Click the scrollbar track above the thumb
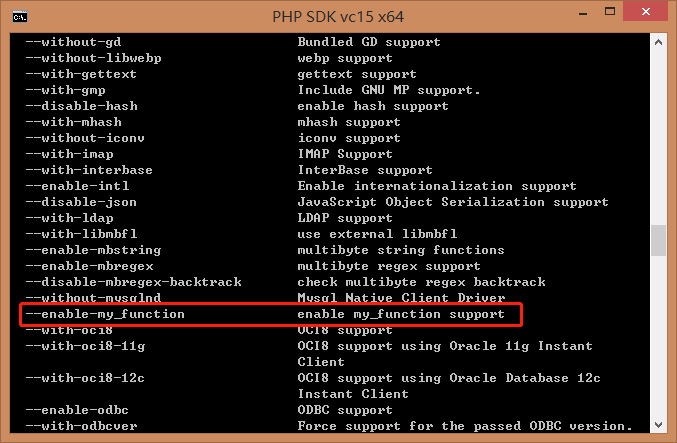Screen dimensions: 677x443 (658, 137)
